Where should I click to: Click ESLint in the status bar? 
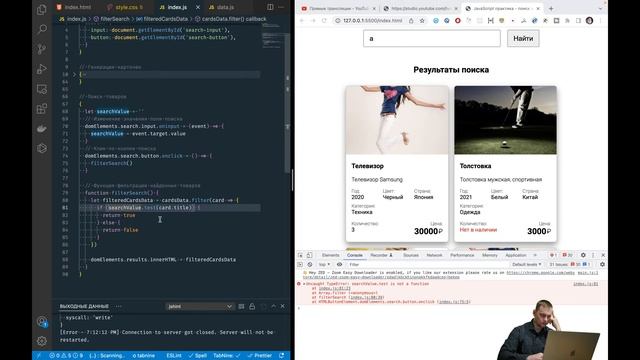click(x=174, y=356)
